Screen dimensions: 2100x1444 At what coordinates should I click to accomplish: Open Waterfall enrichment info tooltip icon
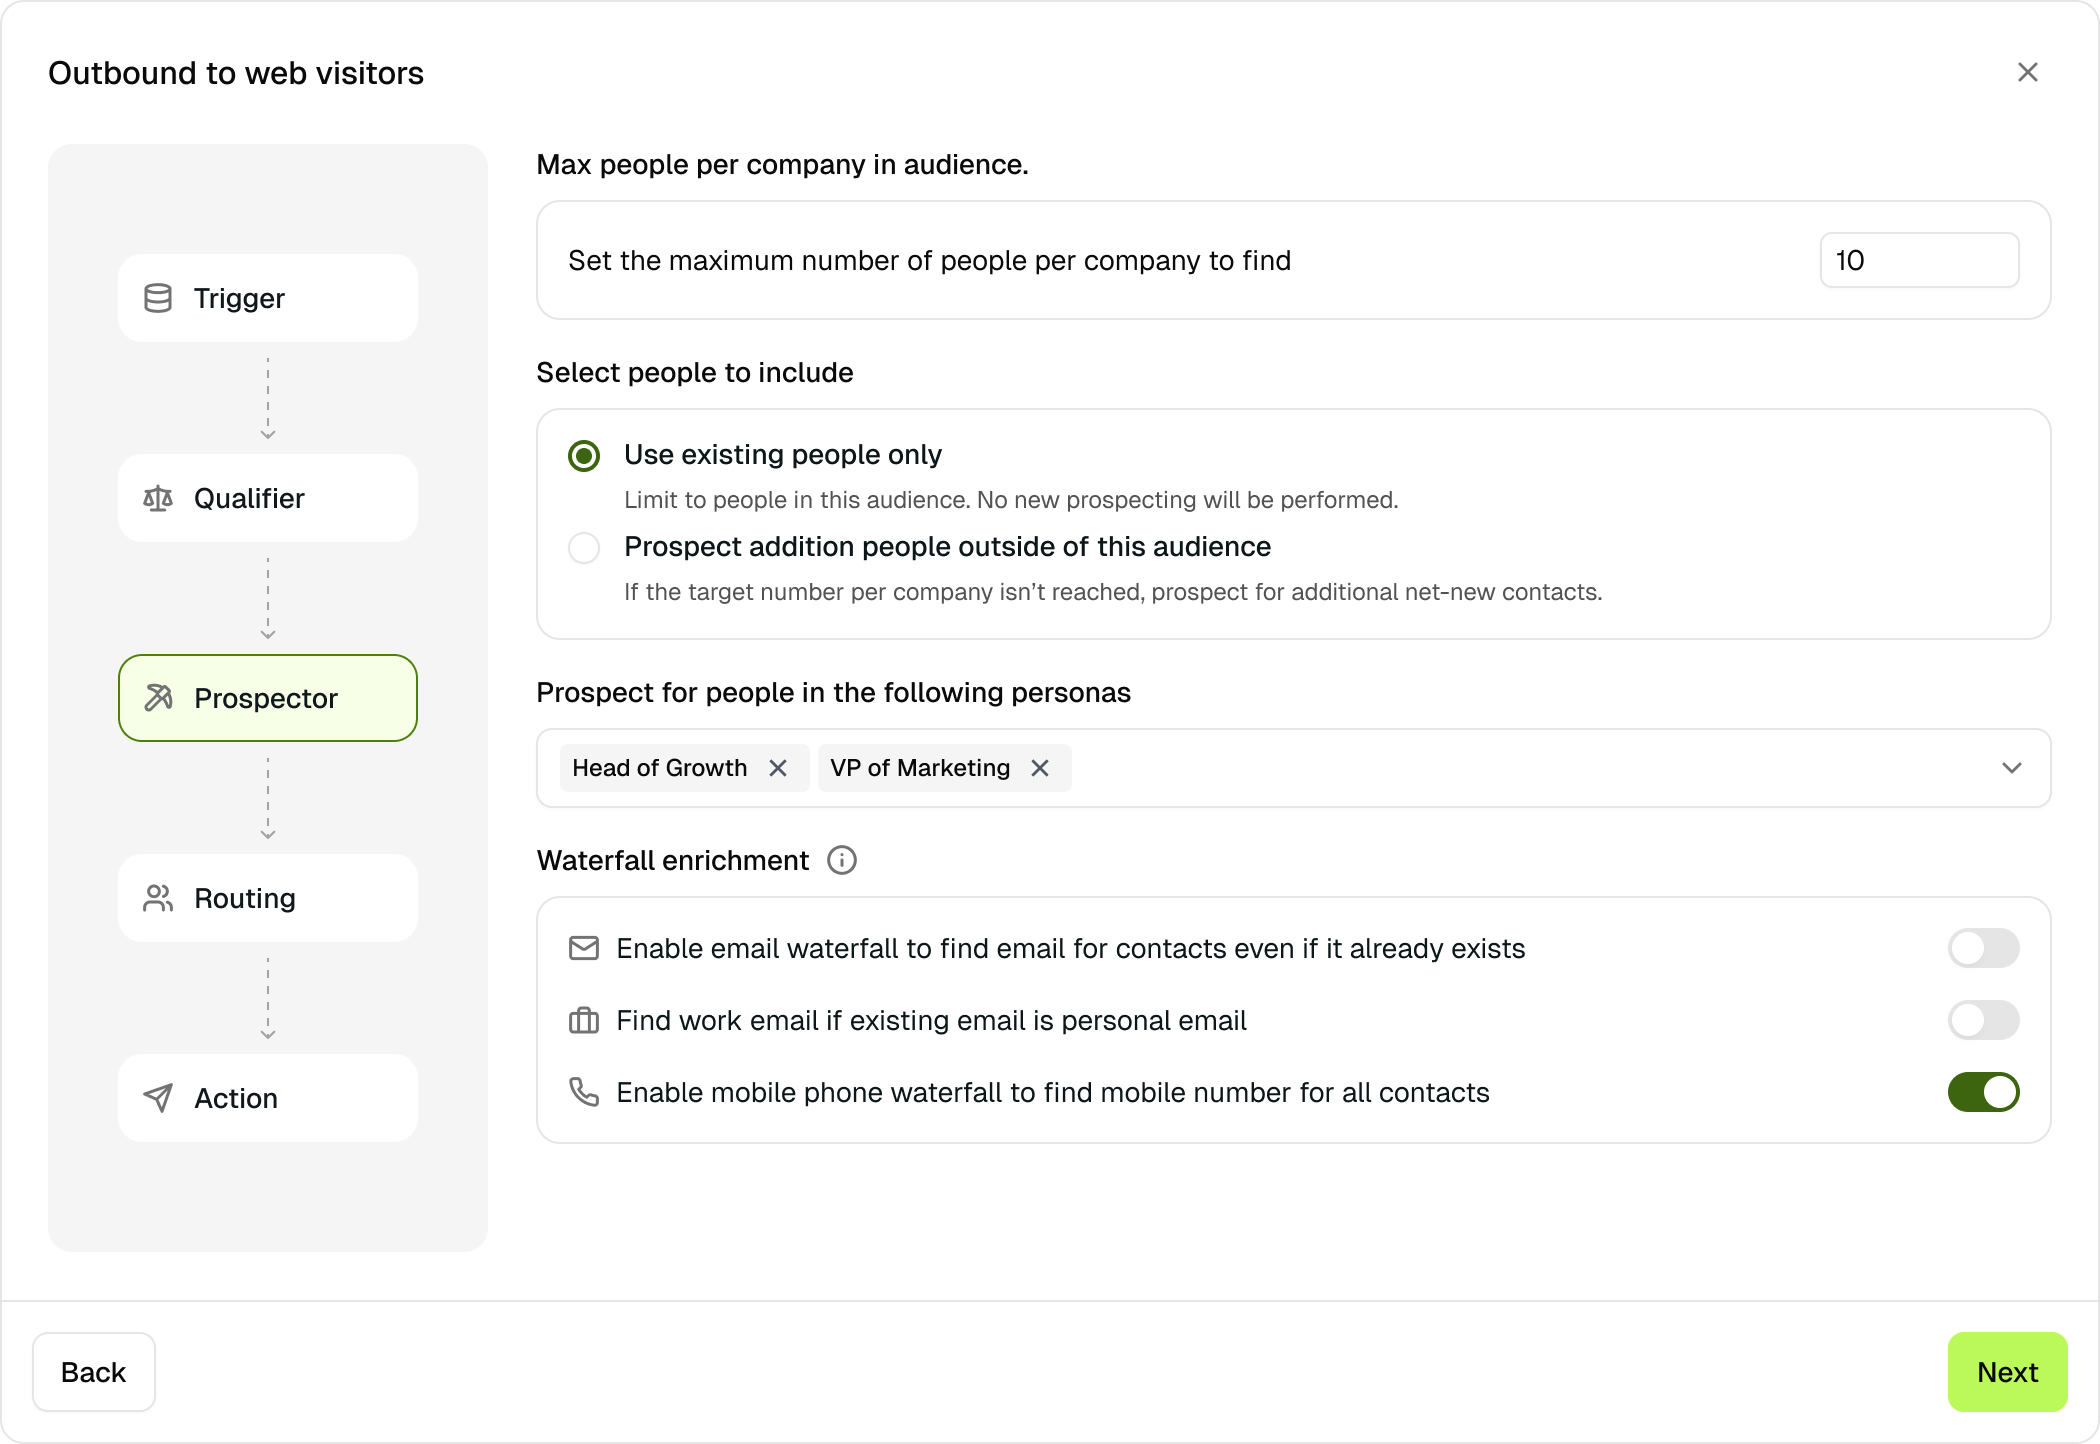pyautogui.click(x=842, y=860)
